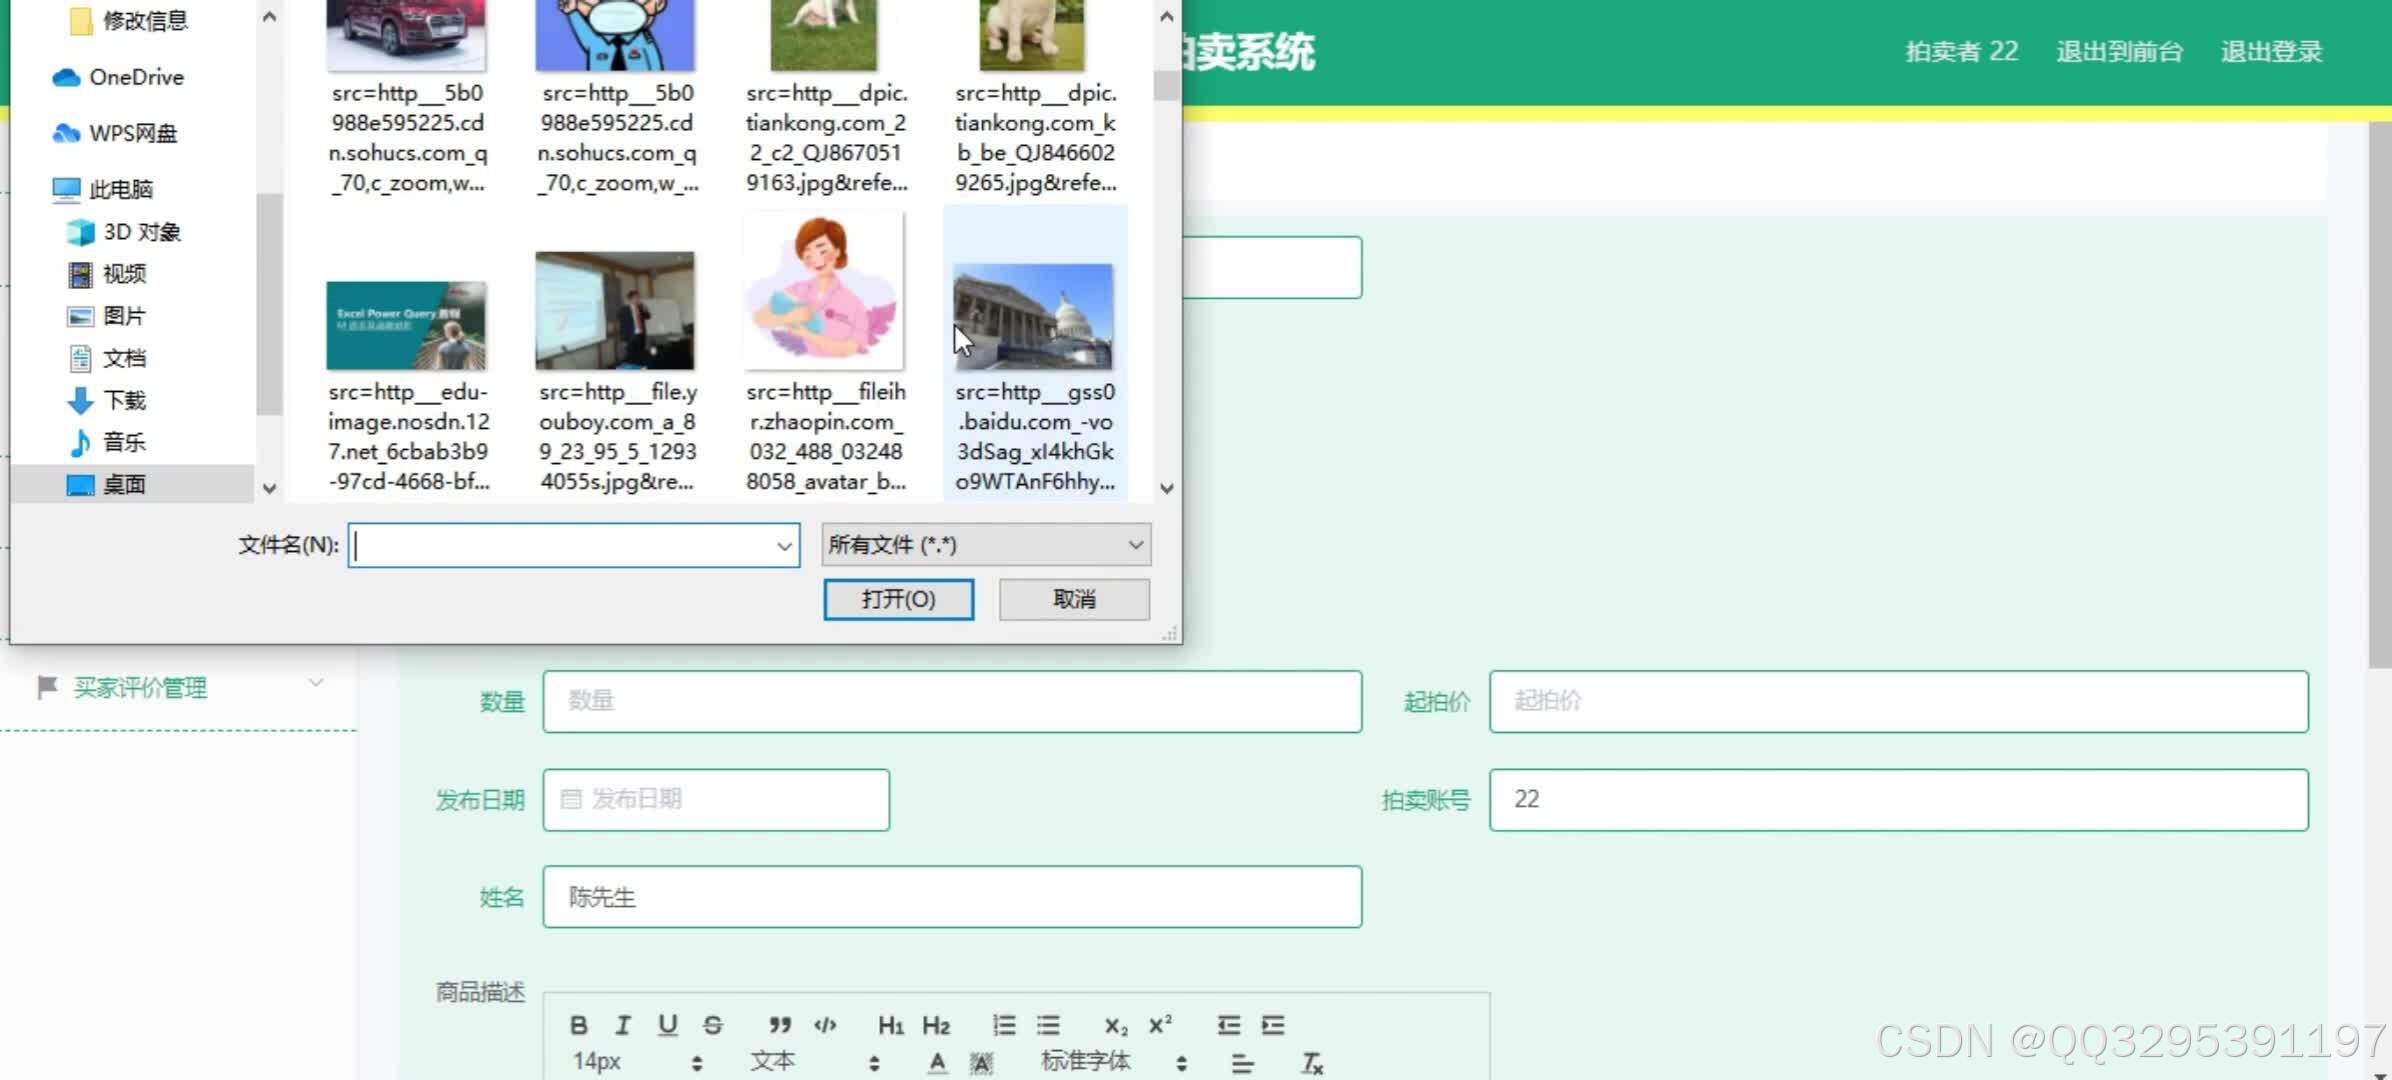
Task: Click the 起拍价 input field
Action: coord(1898,701)
